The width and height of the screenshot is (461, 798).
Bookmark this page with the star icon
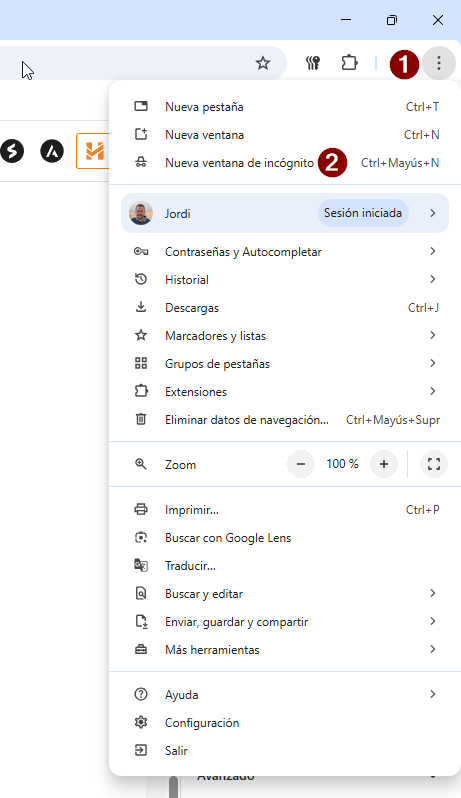[x=263, y=63]
